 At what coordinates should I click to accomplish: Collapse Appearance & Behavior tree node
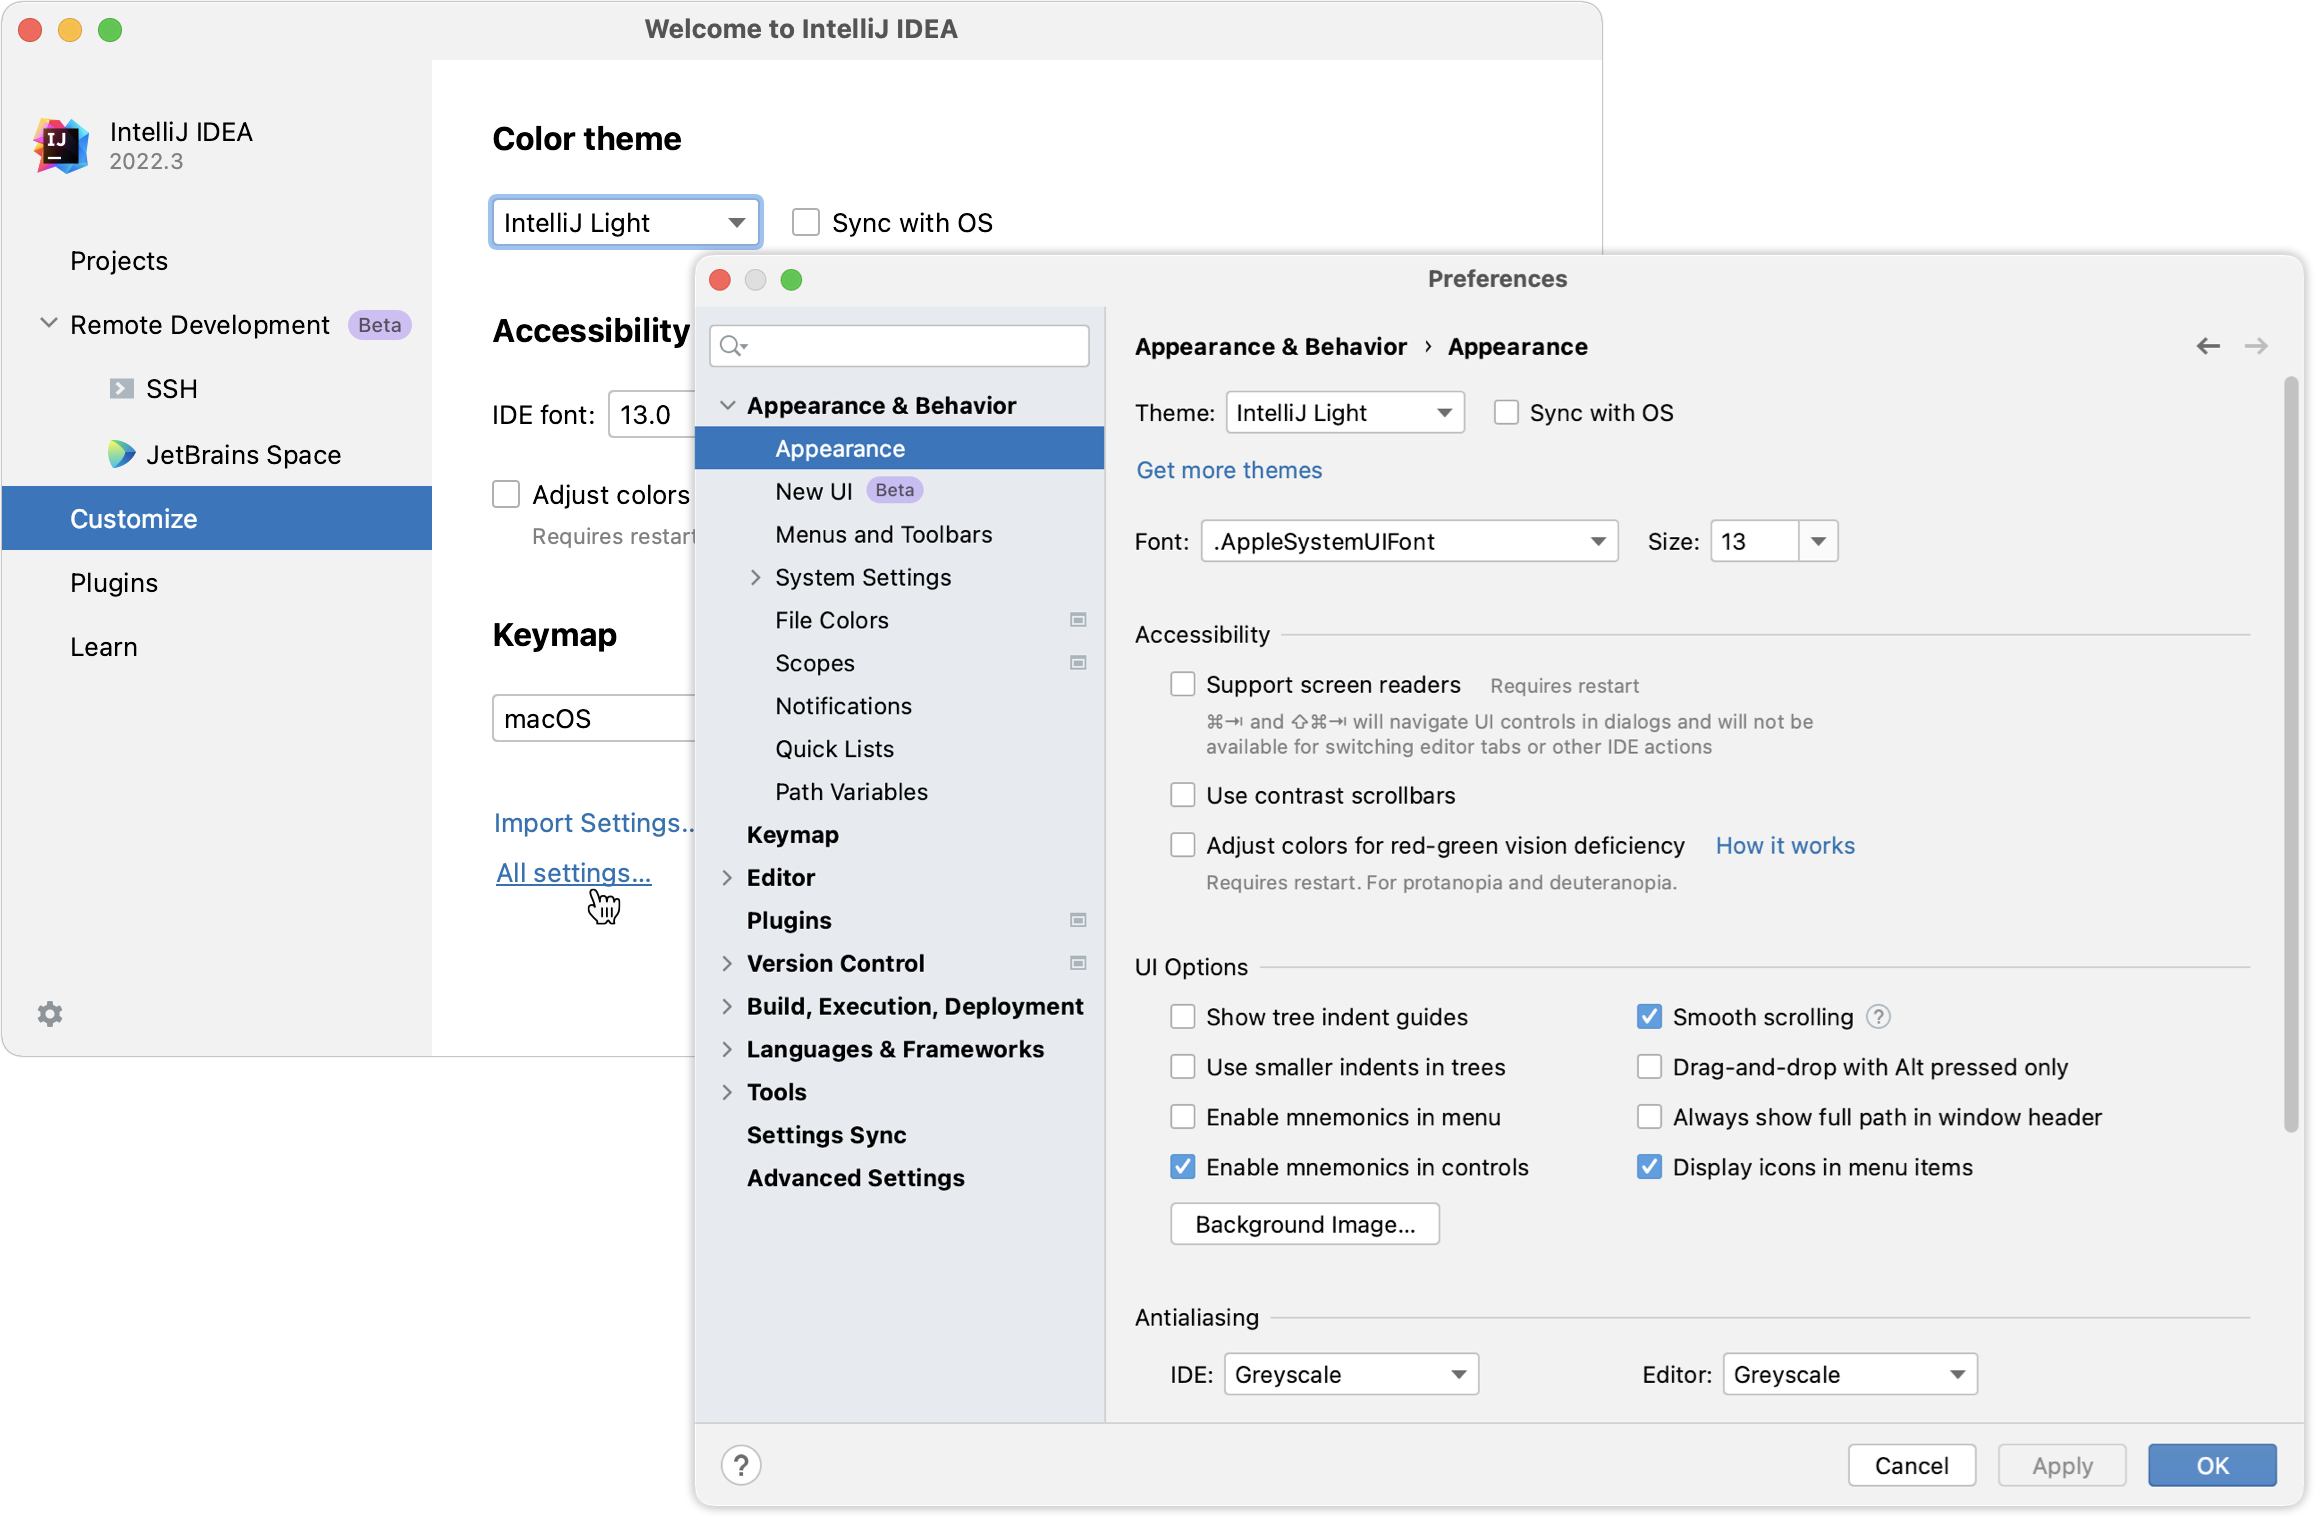(728, 405)
